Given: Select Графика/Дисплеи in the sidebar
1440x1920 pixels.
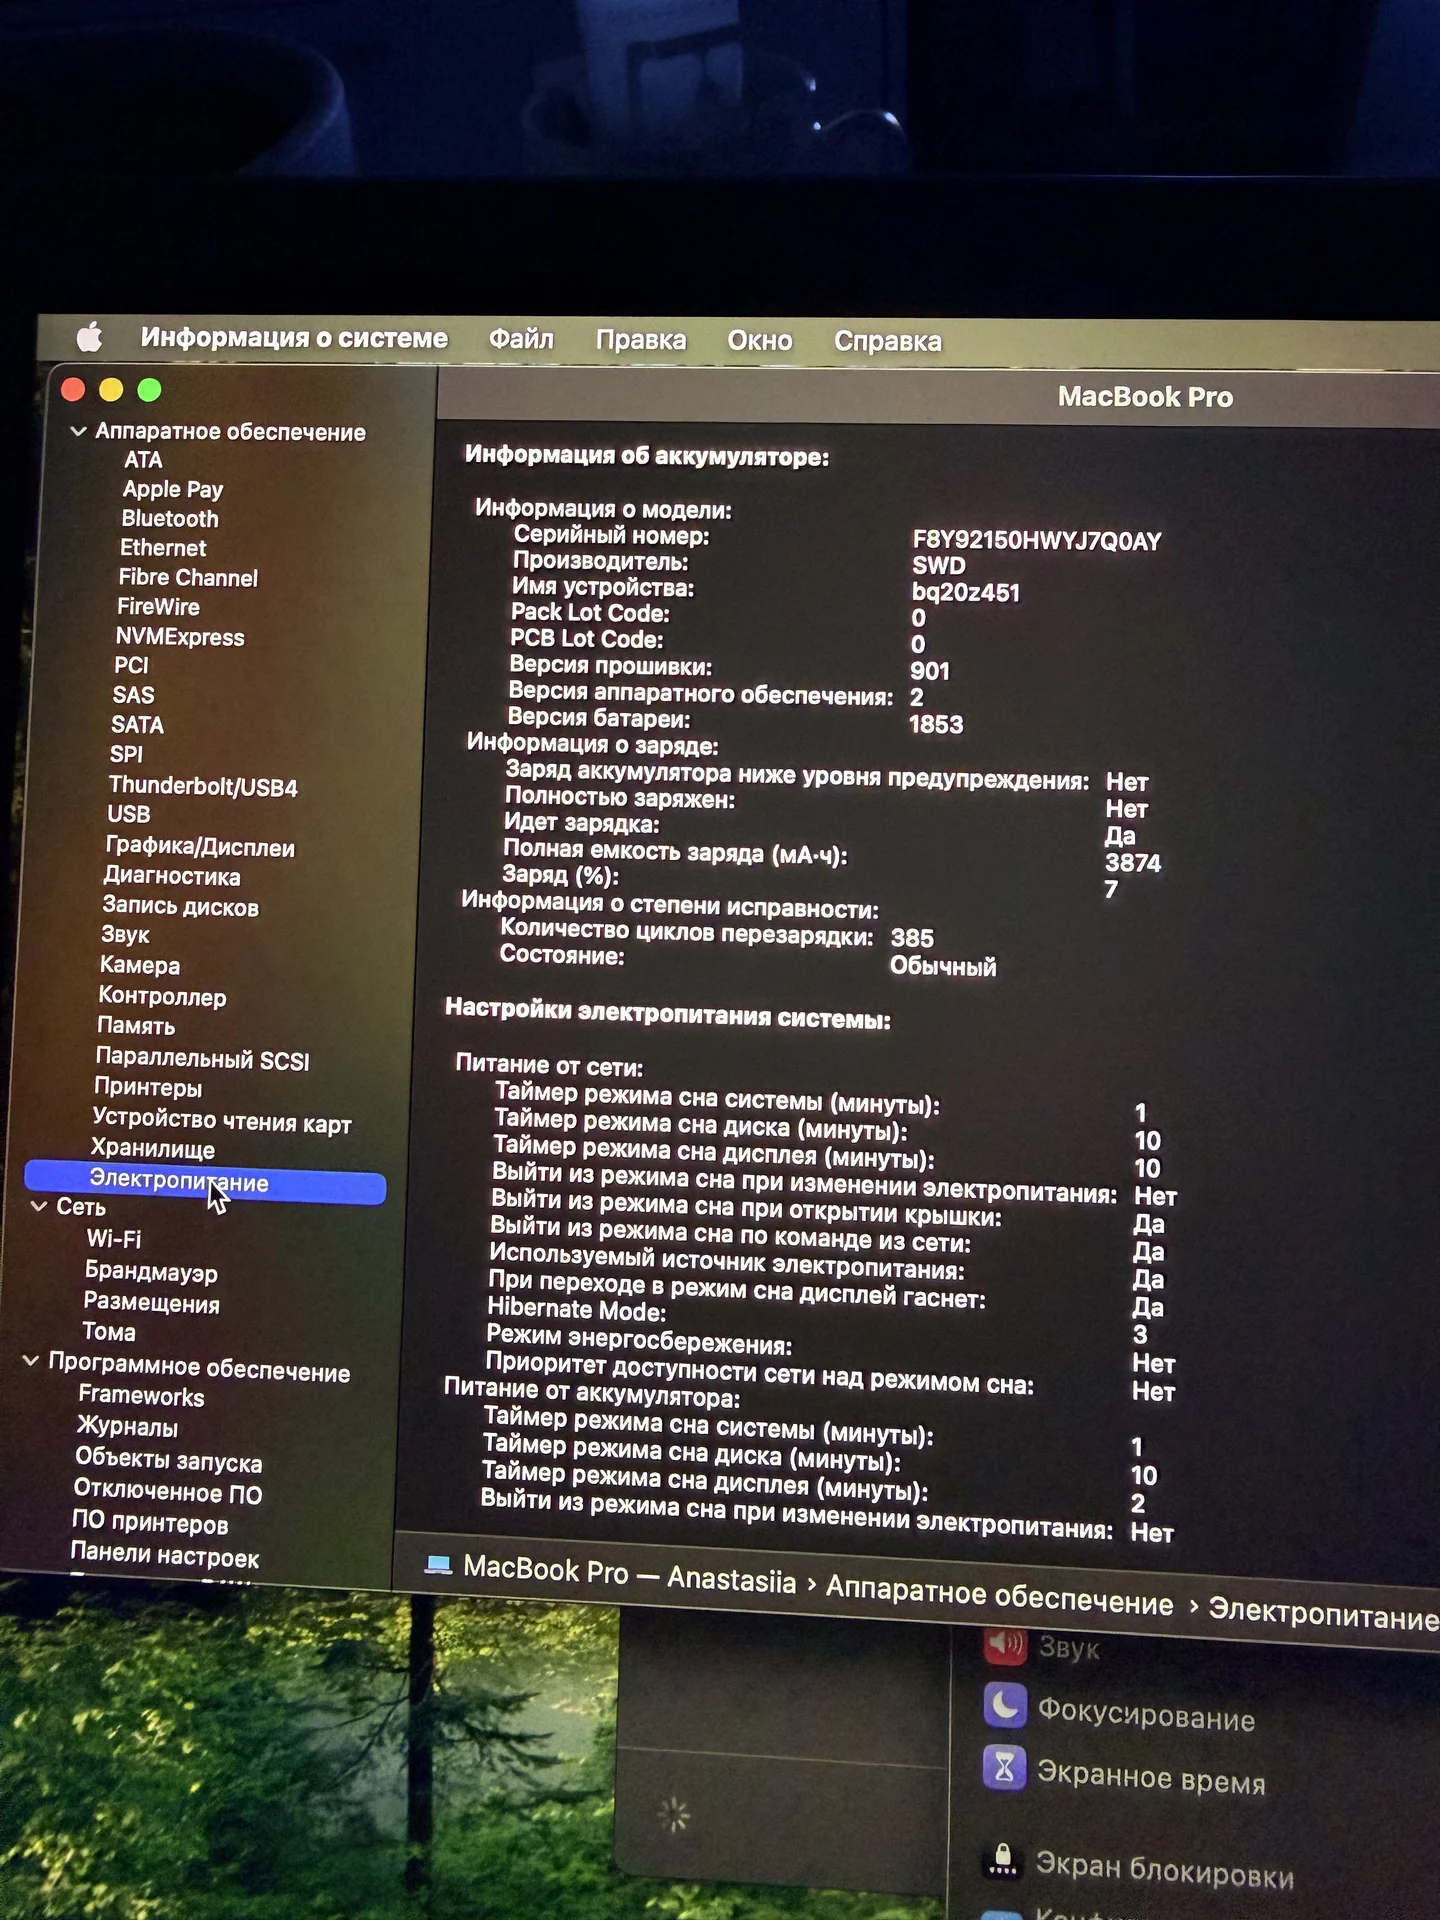Looking at the screenshot, I should point(200,846).
